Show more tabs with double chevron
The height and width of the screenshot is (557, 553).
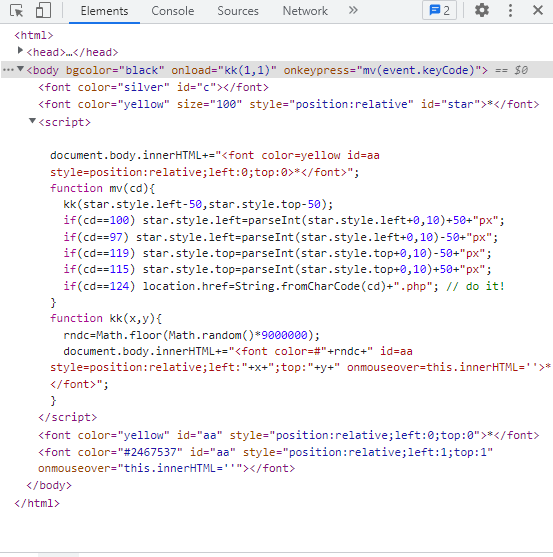tap(353, 10)
